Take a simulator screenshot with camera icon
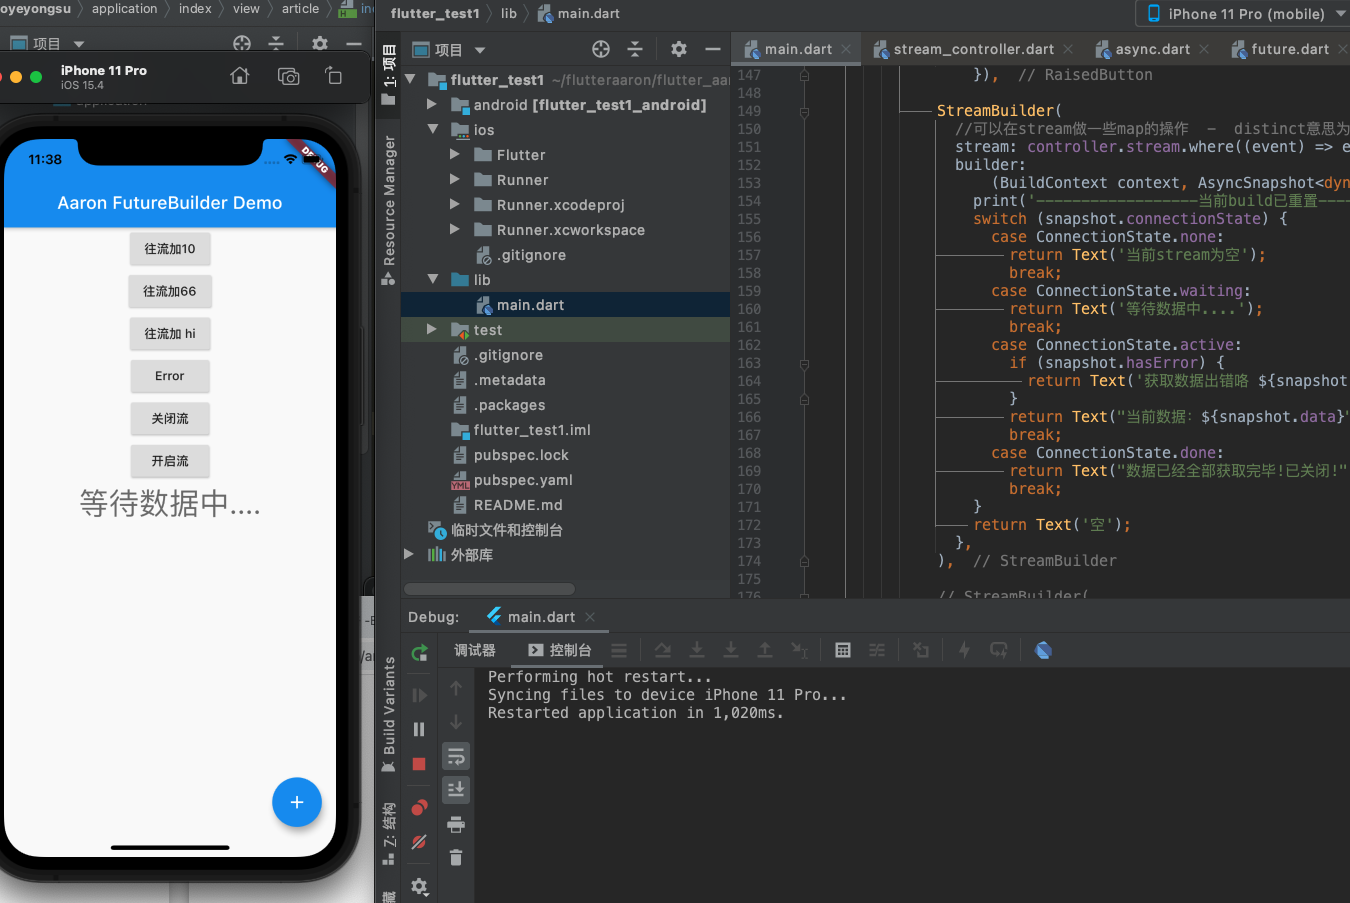The image size is (1350, 903). pos(288,76)
